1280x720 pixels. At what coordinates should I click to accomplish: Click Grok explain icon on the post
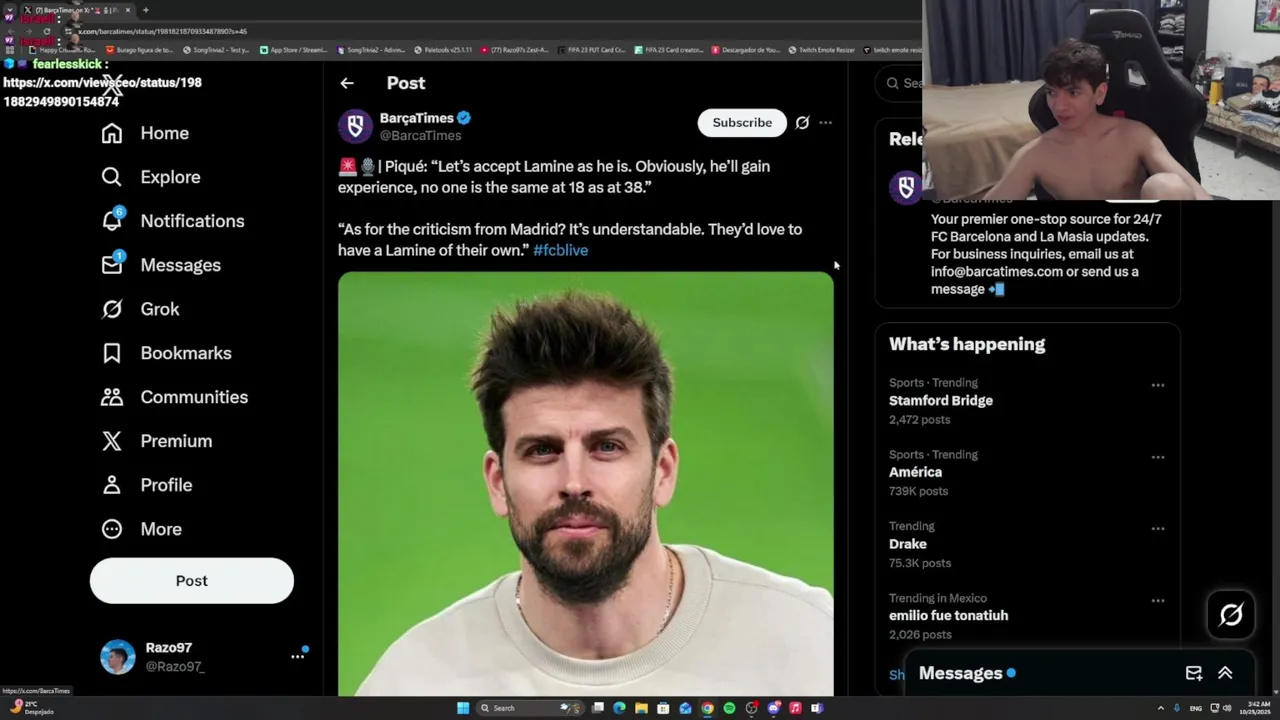point(802,122)
